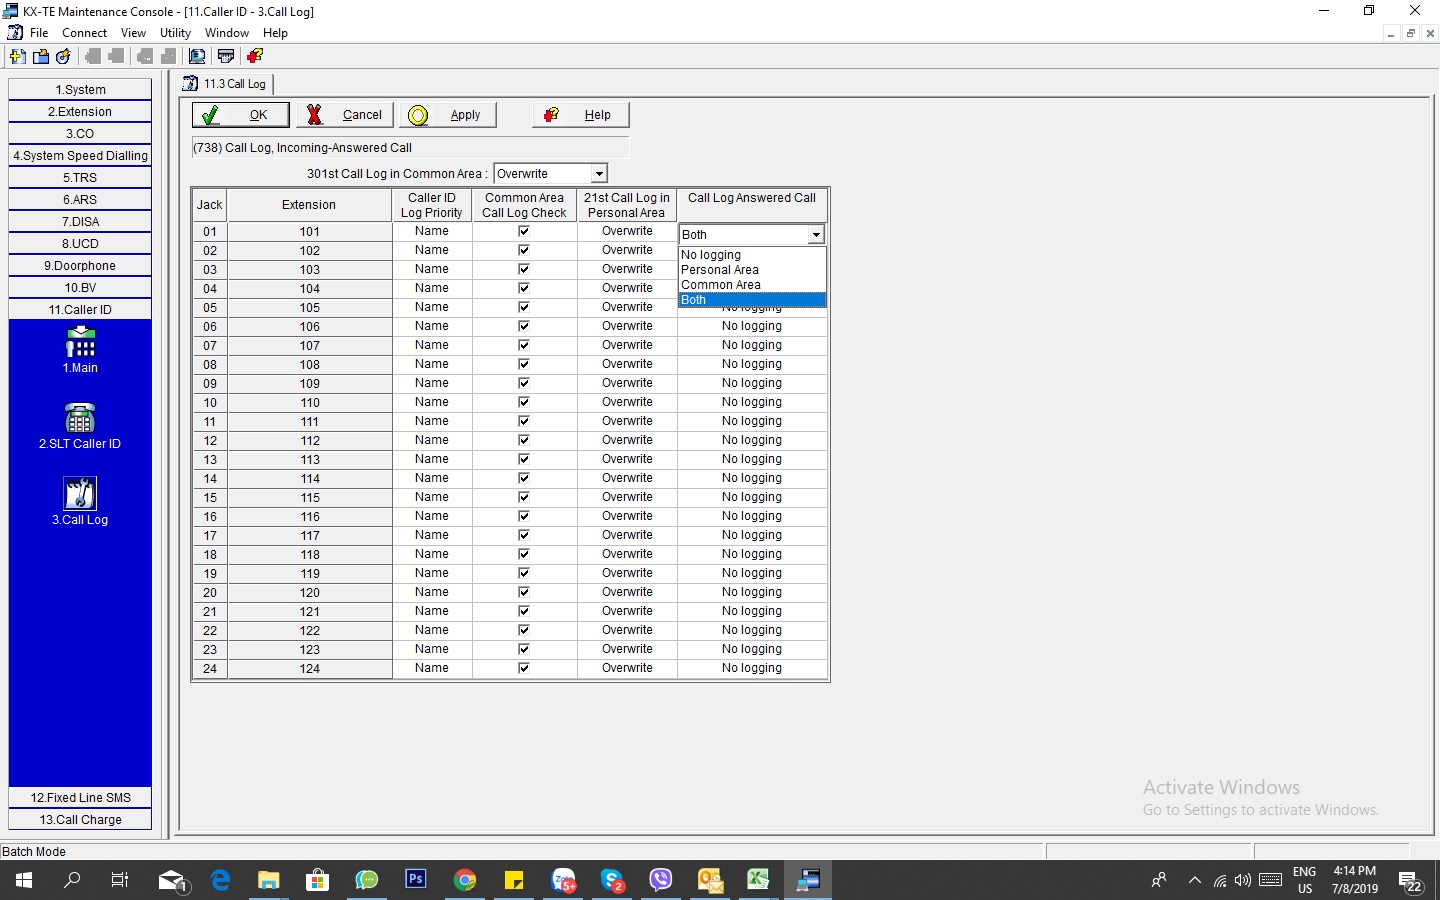Click the print toolbar icon
Screen dimensions: 1440x900
pyautogui.click(x=226, y=56)
